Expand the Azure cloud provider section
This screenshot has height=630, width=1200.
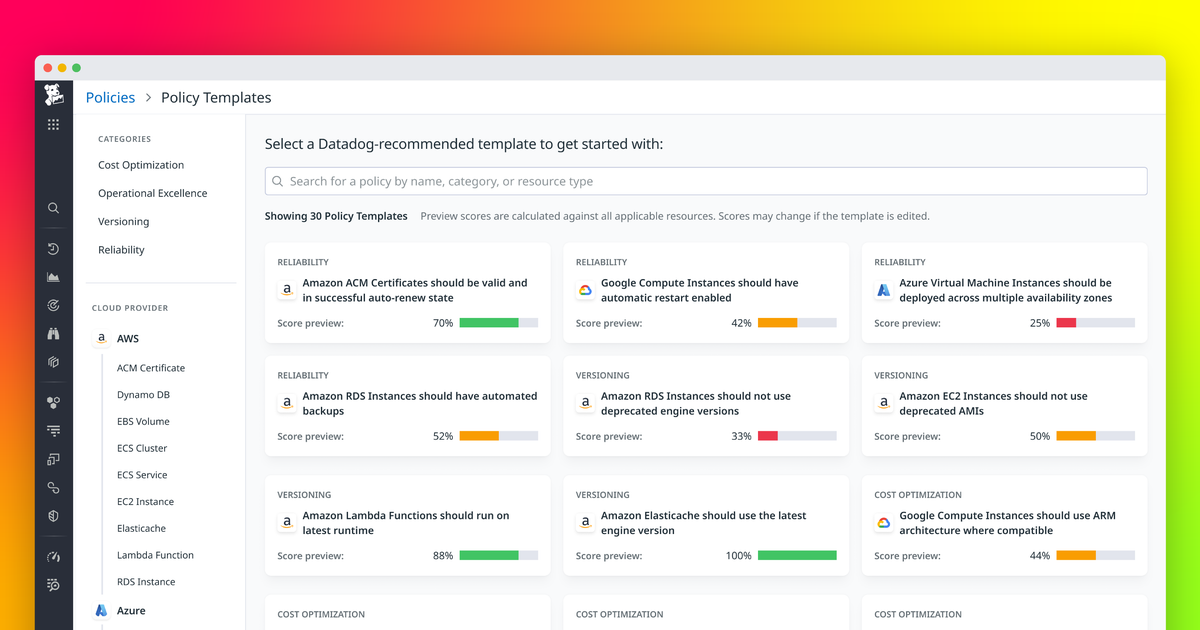[131, 610]
